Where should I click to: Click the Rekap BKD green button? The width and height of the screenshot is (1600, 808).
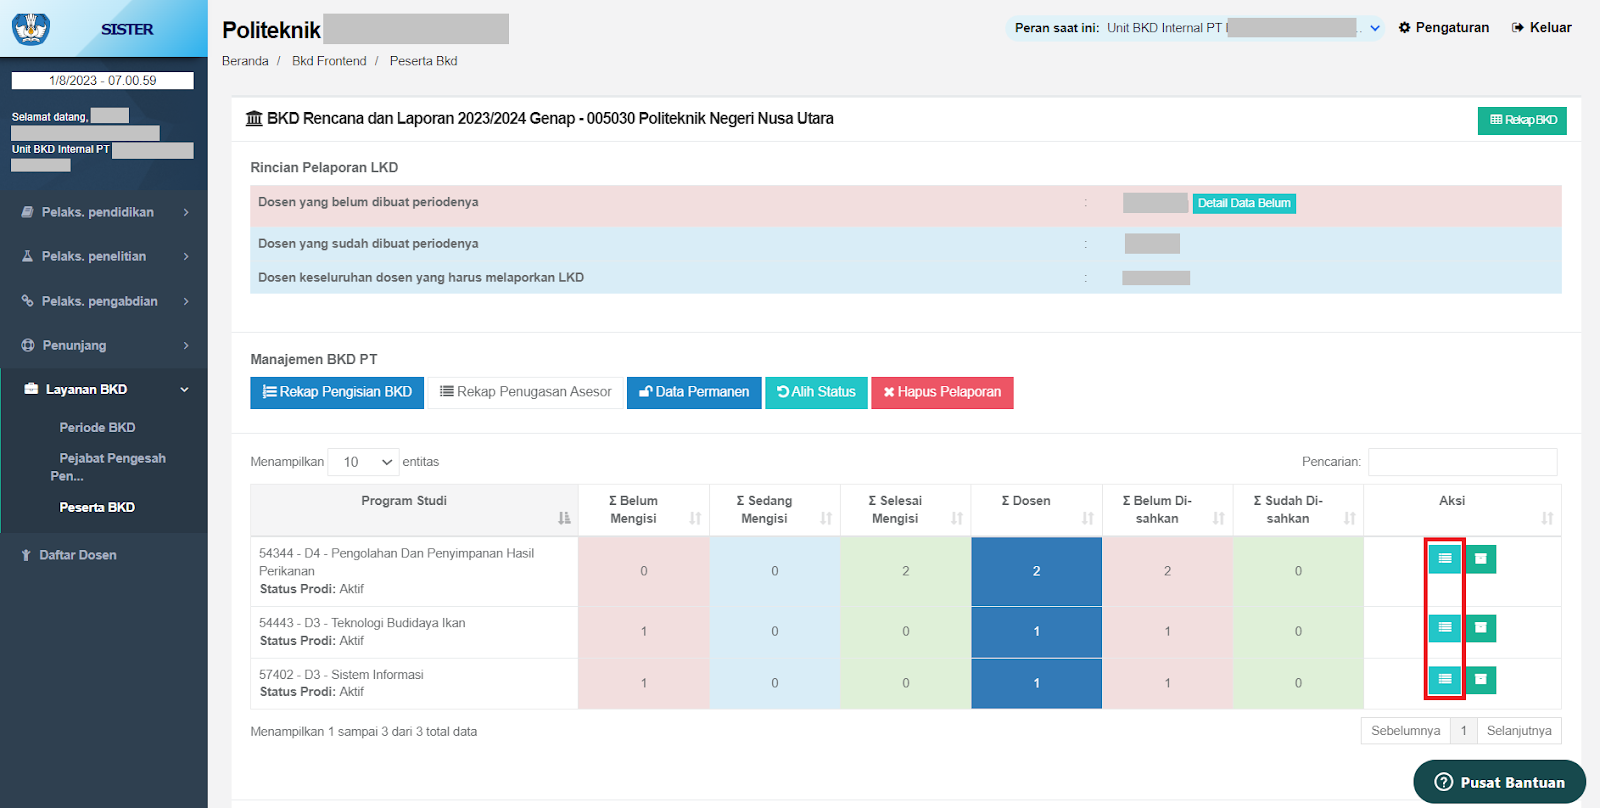1522,120
